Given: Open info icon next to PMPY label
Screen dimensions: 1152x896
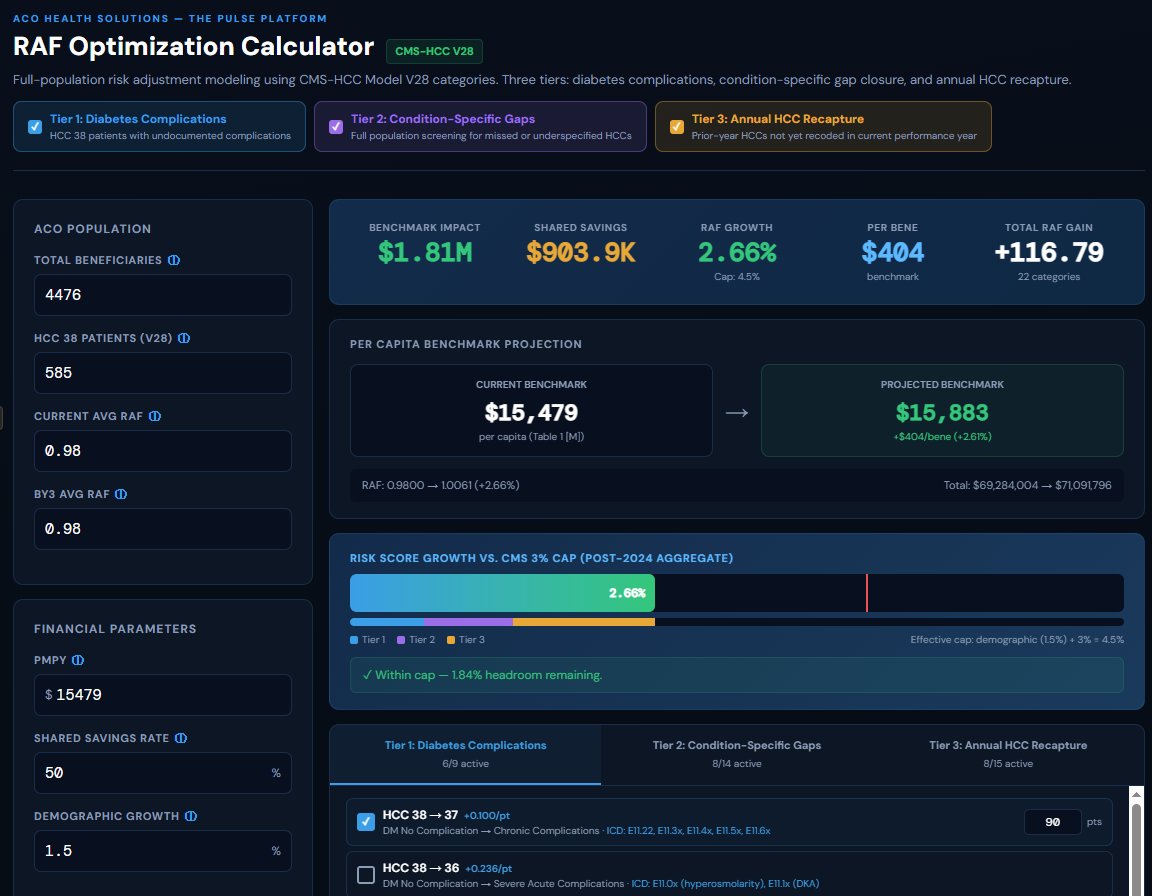Looking at the screenshot, I should pyautogui.click(x=78, y=660).
